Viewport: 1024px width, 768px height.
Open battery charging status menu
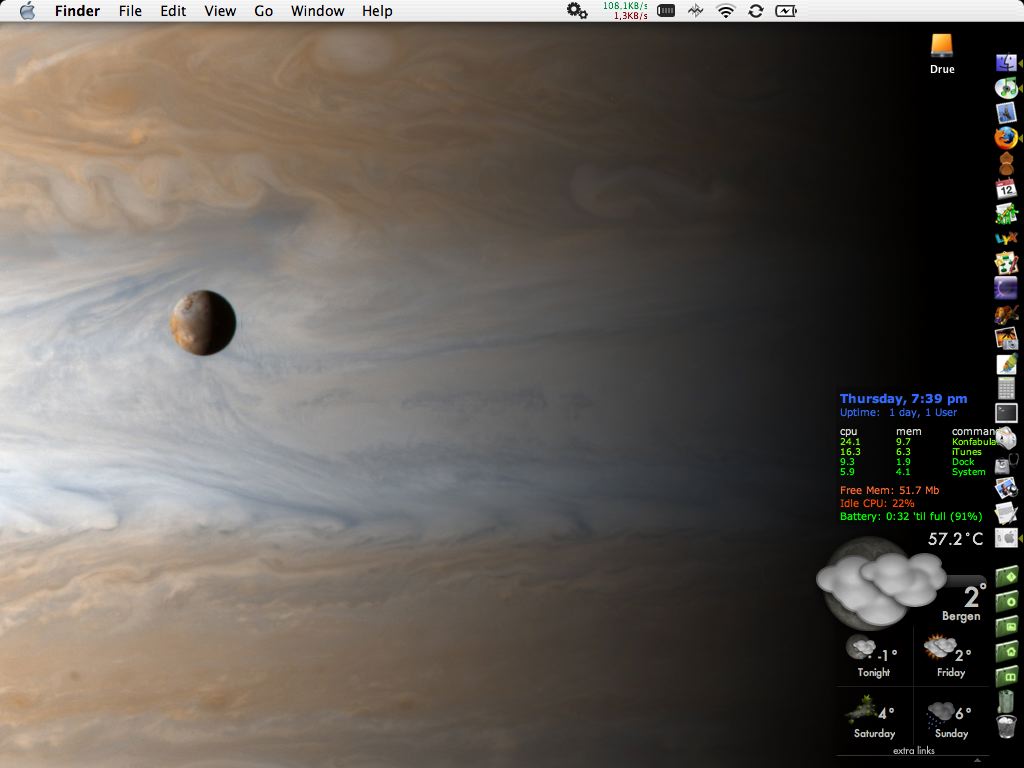(x=786, y=11)
